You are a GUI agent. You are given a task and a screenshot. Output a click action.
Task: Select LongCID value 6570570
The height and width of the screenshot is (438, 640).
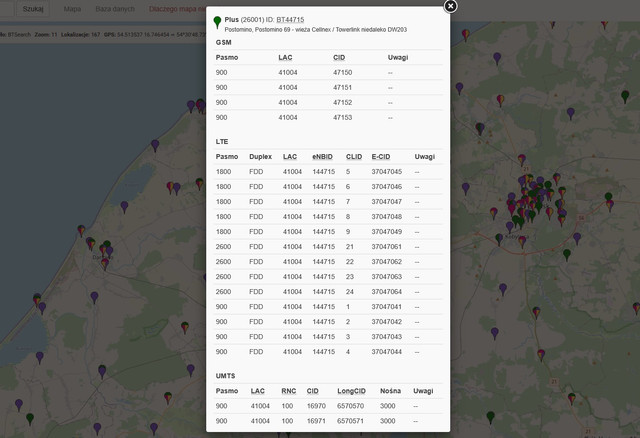click(x=351, y=406)
